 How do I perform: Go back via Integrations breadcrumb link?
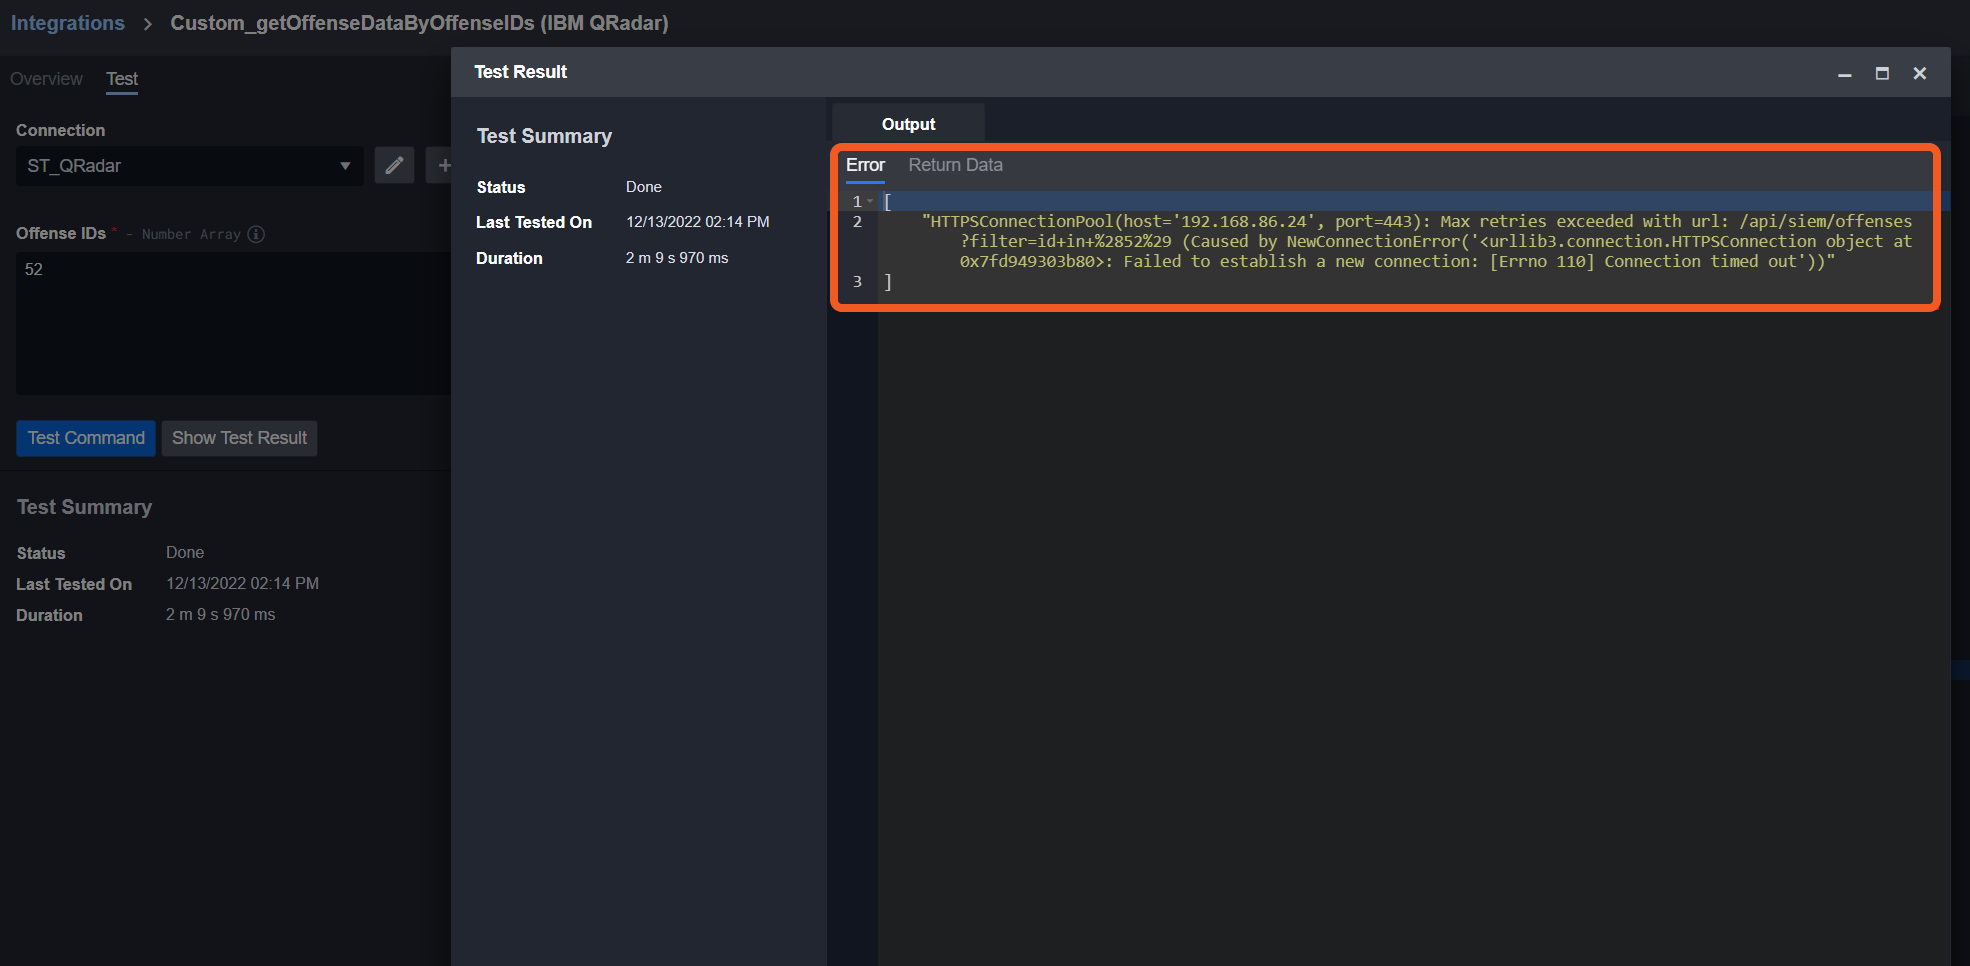click(x=68, y=23)
